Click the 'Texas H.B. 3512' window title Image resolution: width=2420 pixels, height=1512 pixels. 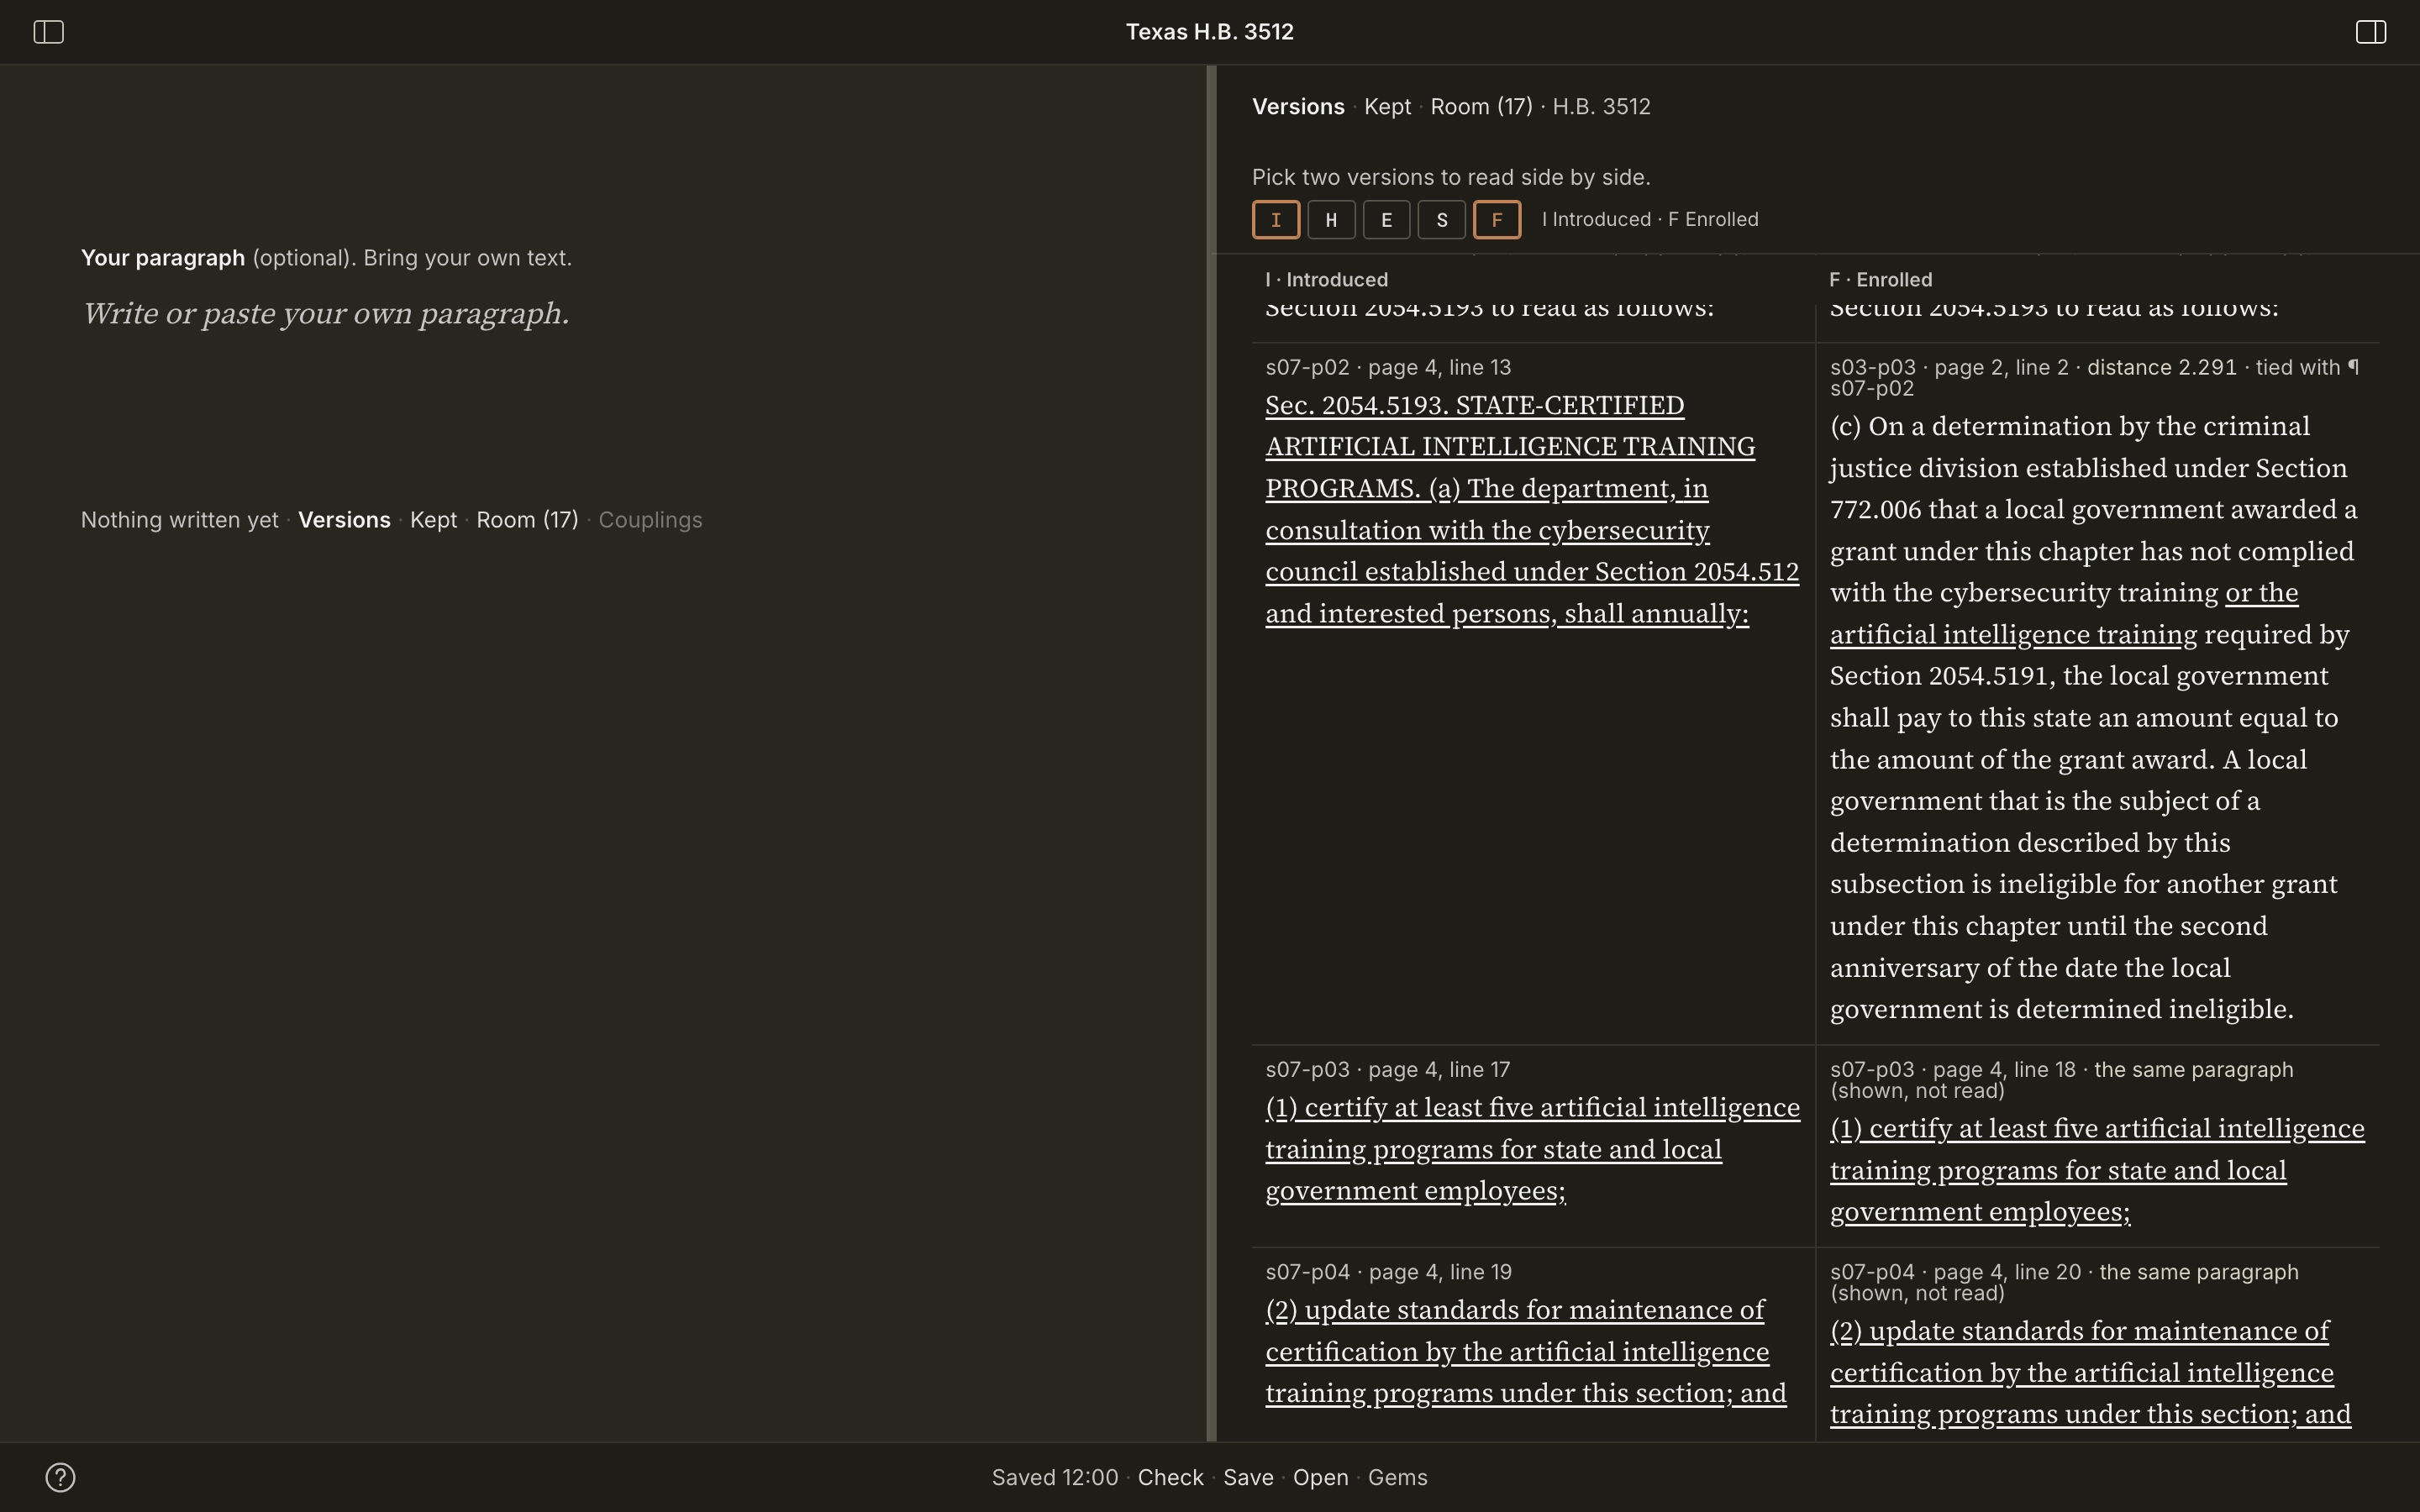[1210, 32]
